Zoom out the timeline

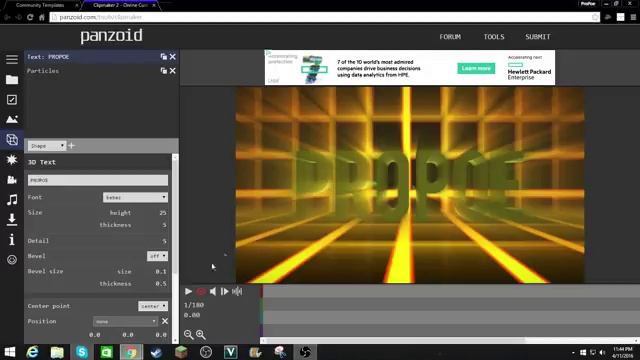tap(188, 335)
